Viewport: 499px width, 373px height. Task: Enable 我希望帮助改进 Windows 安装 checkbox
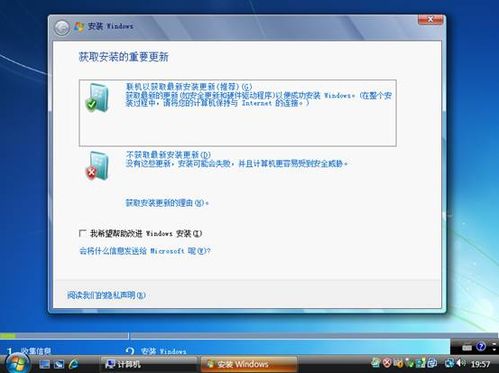[x=82, y=233]
